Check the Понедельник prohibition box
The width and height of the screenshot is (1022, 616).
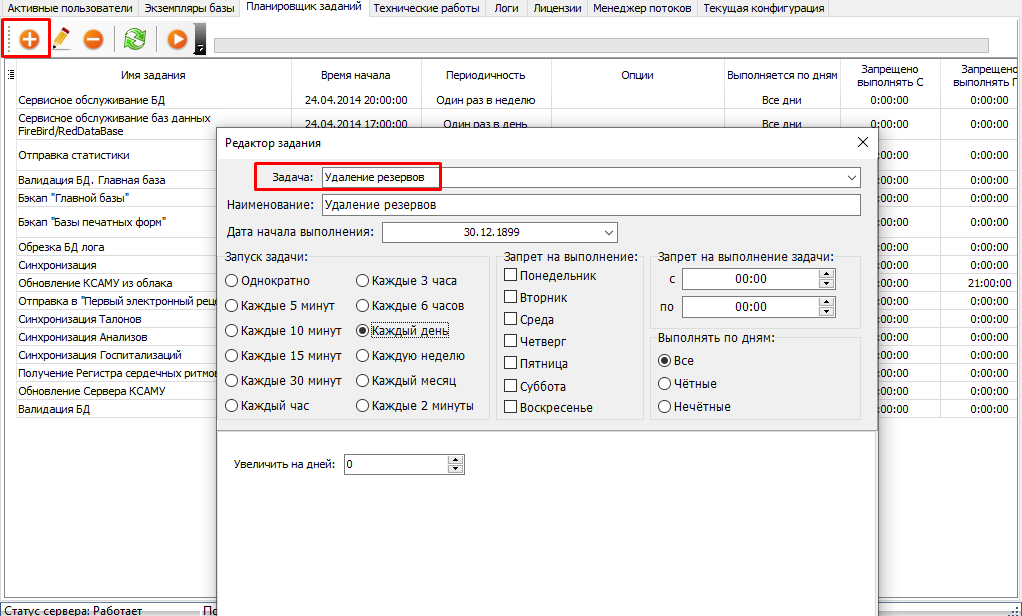(x=511, y=275)
